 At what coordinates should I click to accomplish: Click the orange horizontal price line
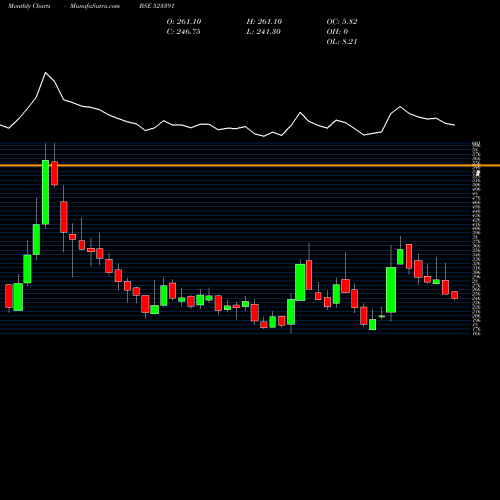click(250, 165)
